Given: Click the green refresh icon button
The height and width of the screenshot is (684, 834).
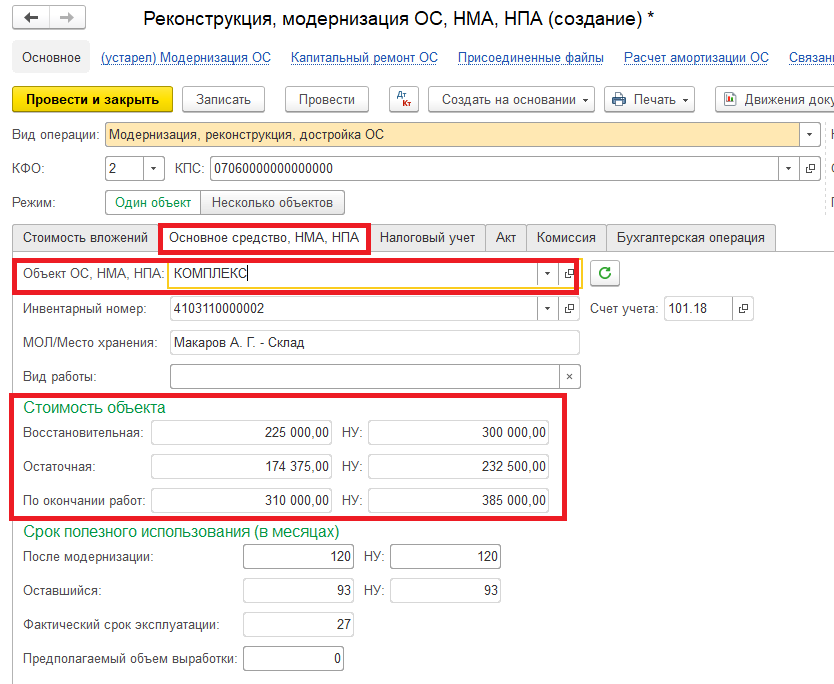Looking at the screenshot, I should point(604,273).
